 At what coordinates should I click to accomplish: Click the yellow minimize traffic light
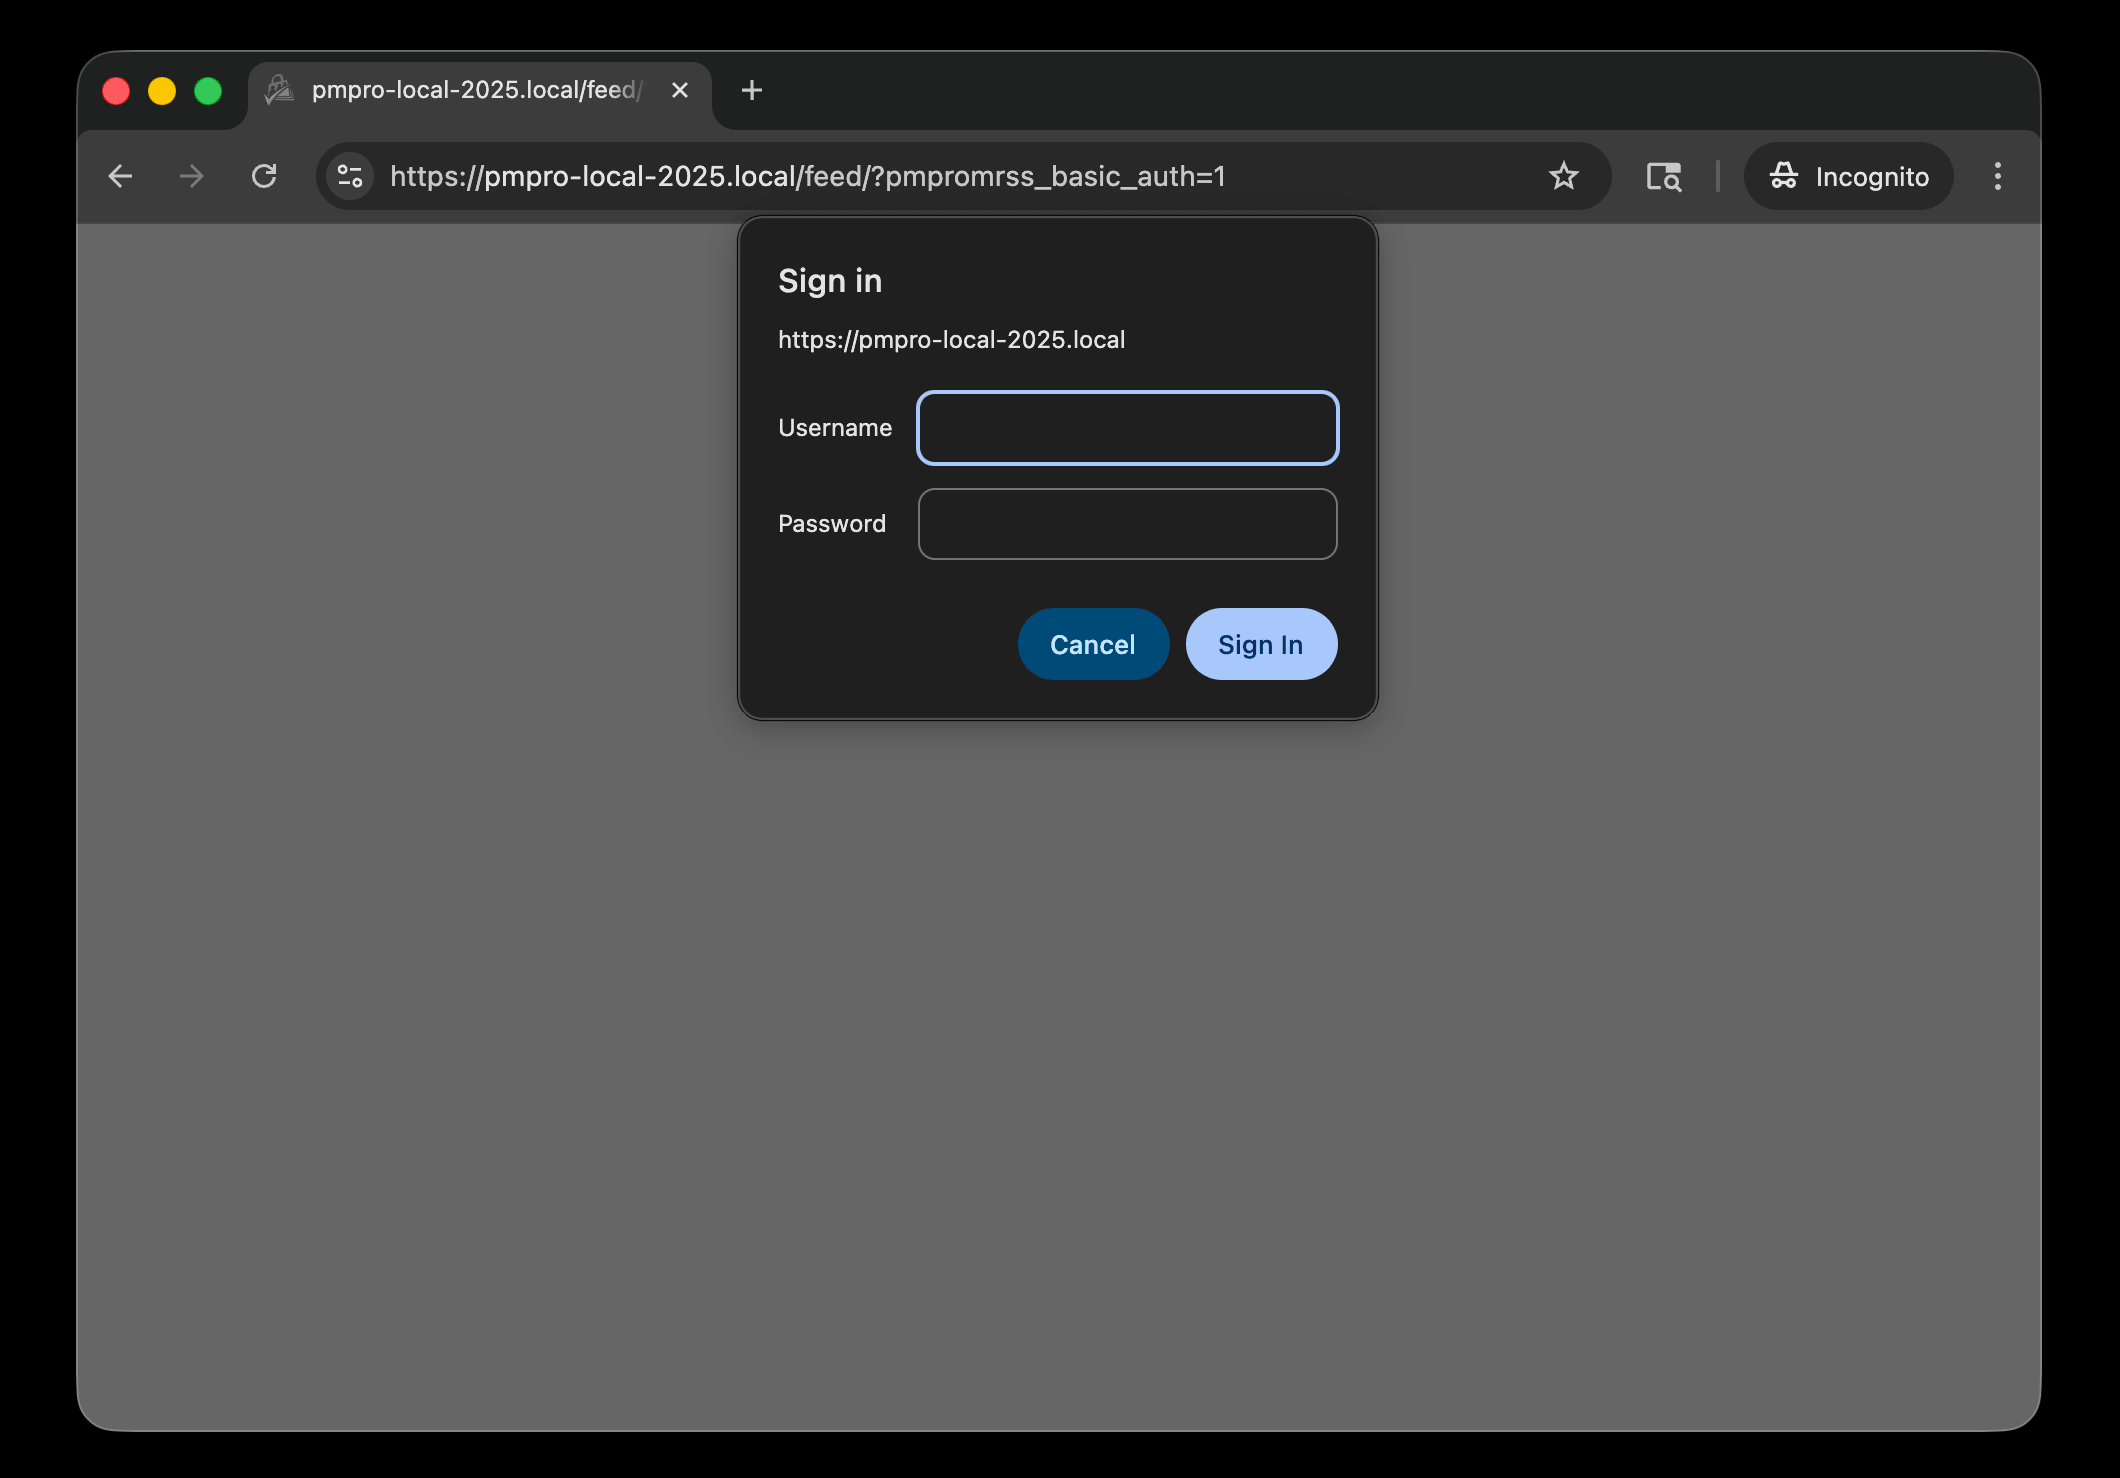coord(163,90)
